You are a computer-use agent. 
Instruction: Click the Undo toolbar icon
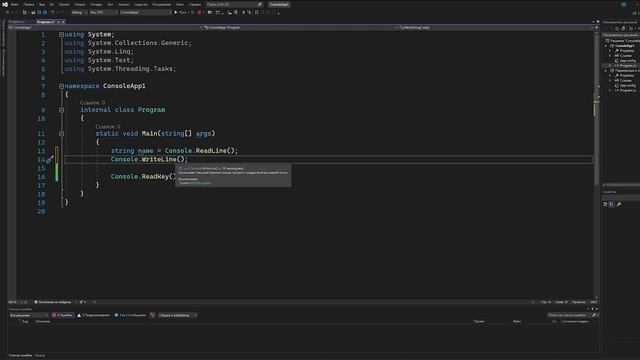coord(52,13)
